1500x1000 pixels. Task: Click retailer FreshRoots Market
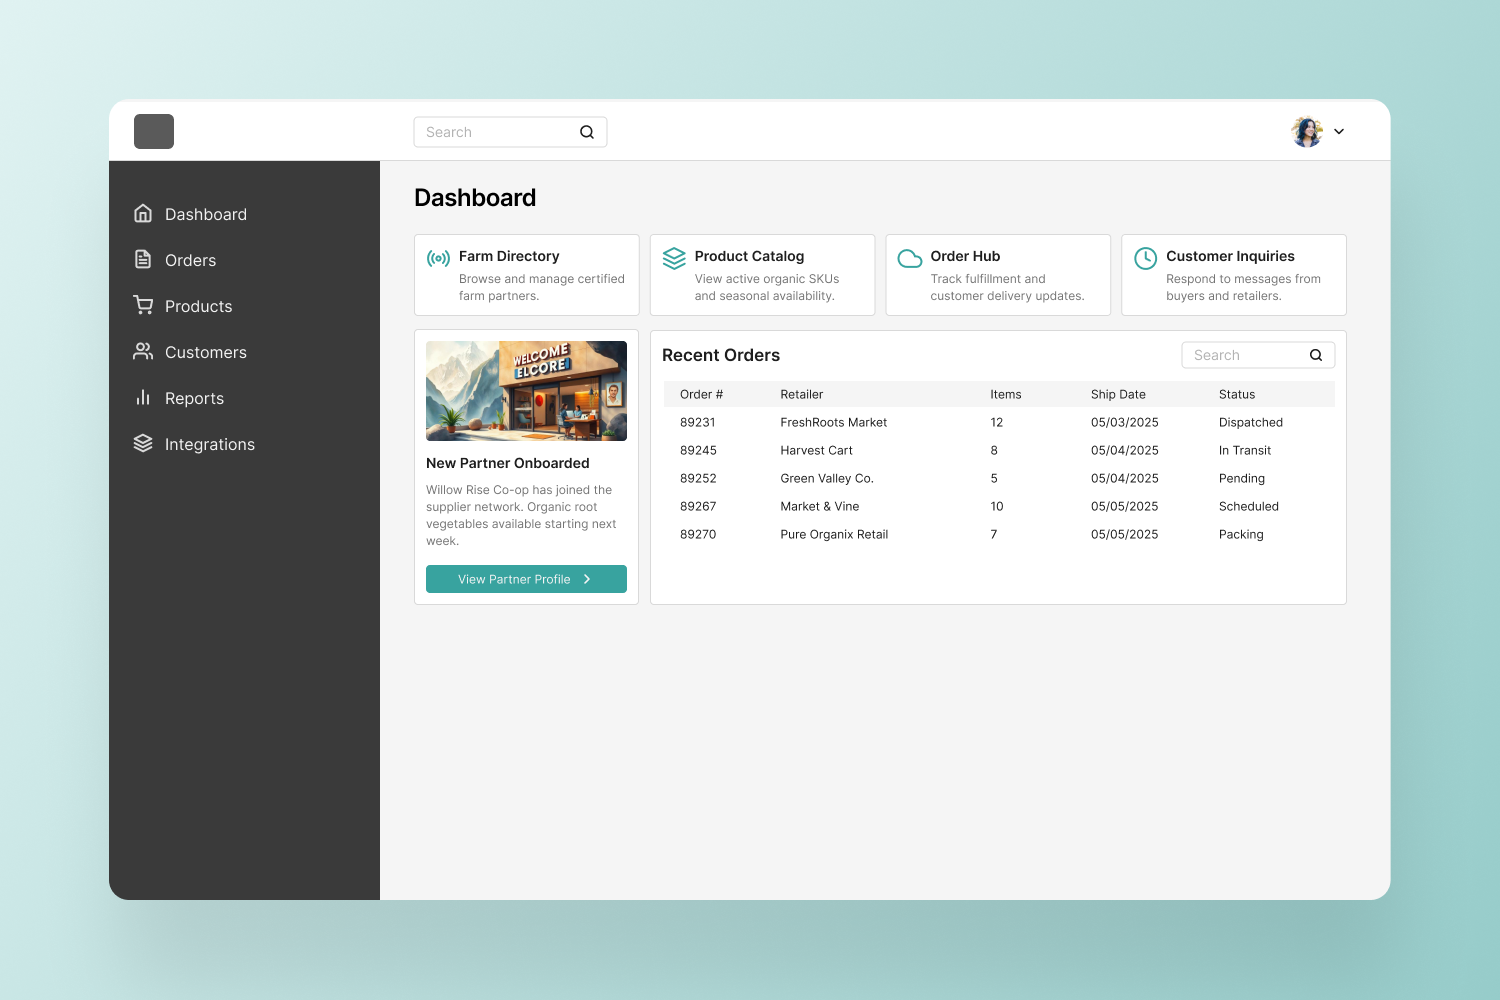pos(834,422)
